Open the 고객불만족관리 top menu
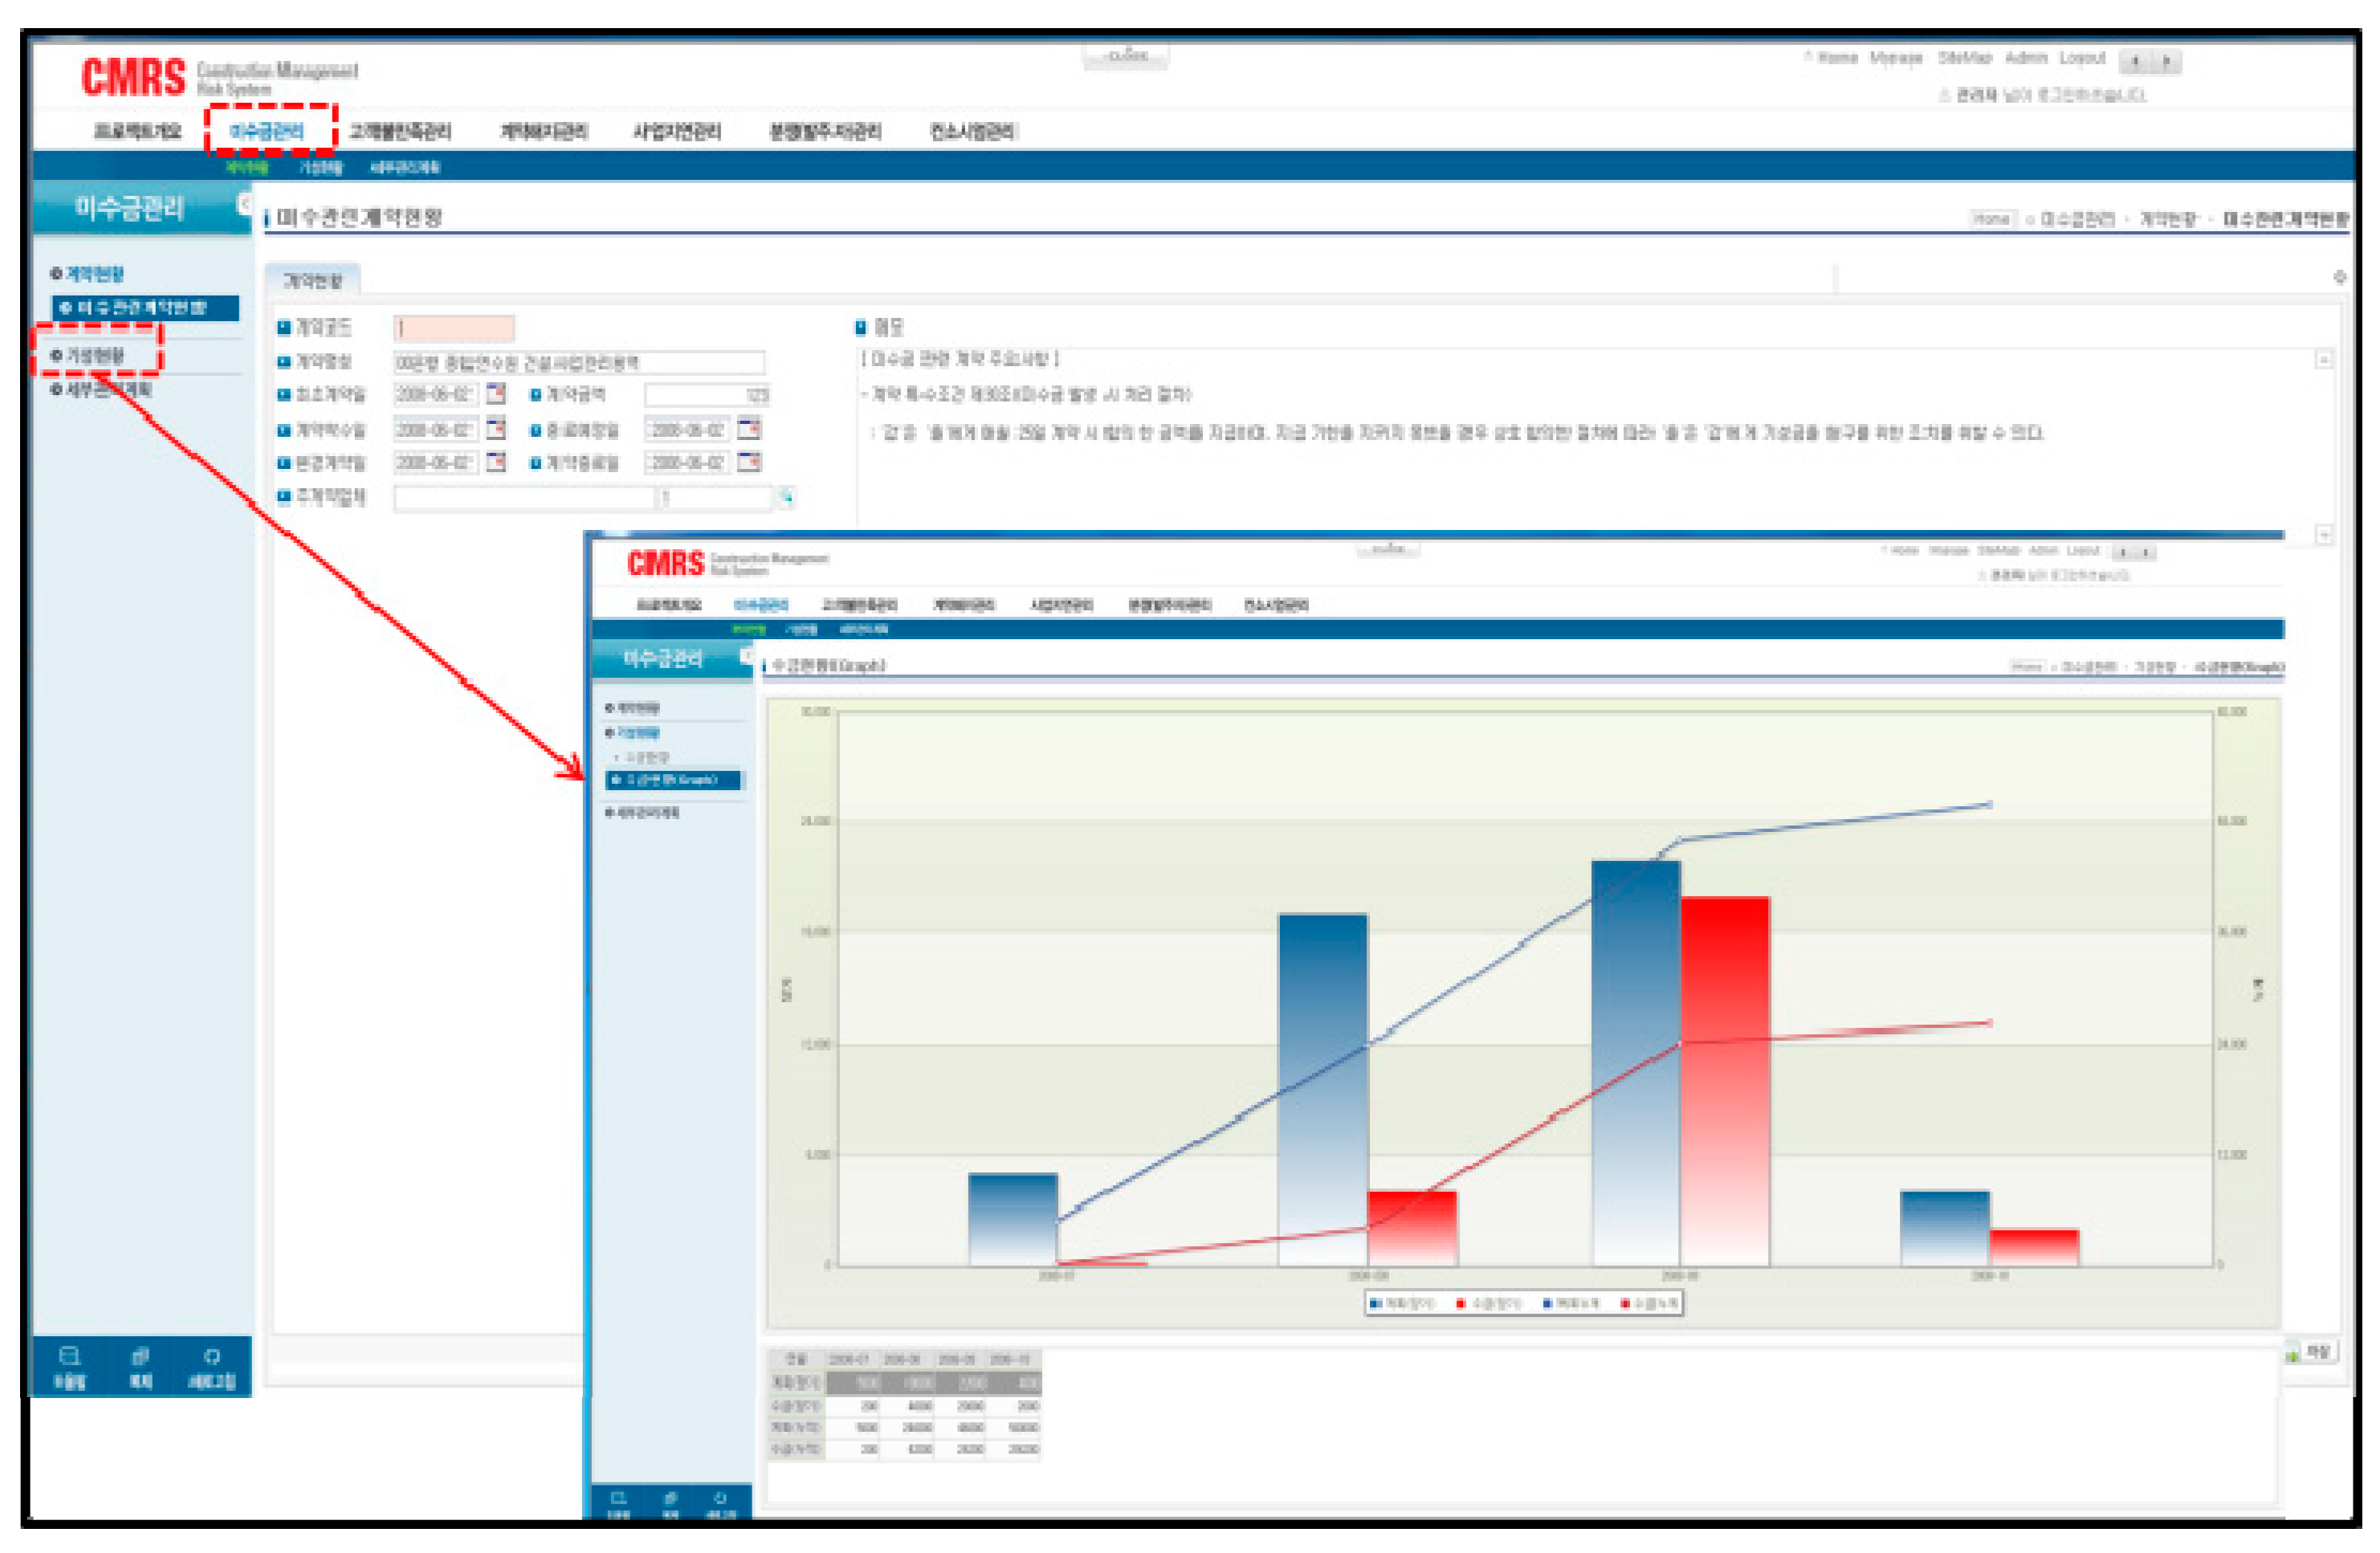The width and height of the screenshot is (2380, 1553). pyautogui.click(x=401, y=132)
